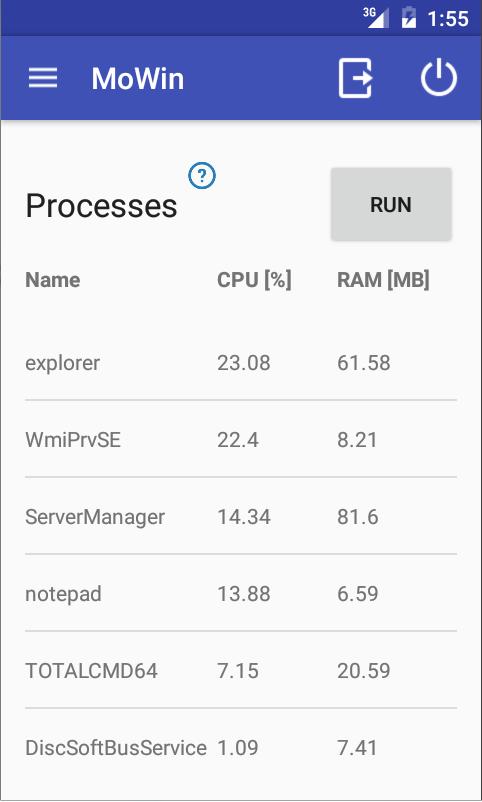Image resolution: width=482 pixels, height=802 pixels.
Task: Tap WmiPrvSE CPU value 22.4
Action: (x=238, y=439)
